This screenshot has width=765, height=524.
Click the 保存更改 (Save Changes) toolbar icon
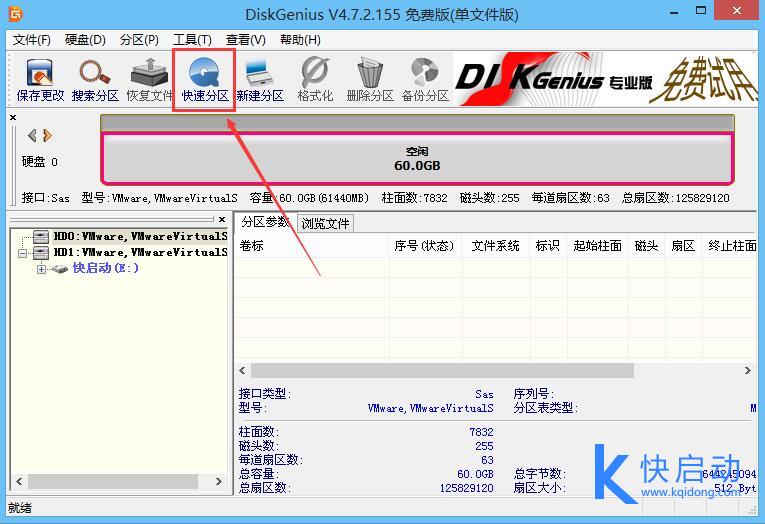pos(40,80)
